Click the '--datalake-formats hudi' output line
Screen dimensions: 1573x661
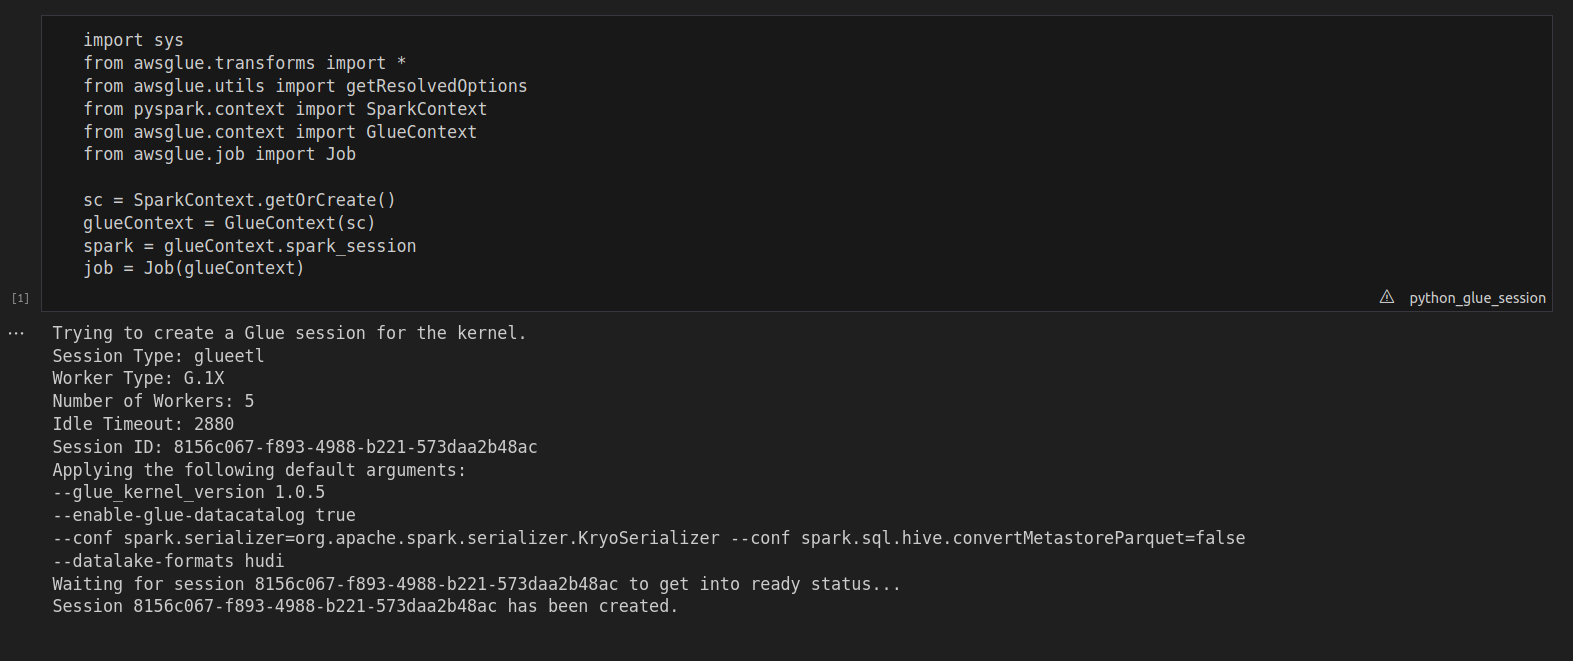(x=168, y=561)
